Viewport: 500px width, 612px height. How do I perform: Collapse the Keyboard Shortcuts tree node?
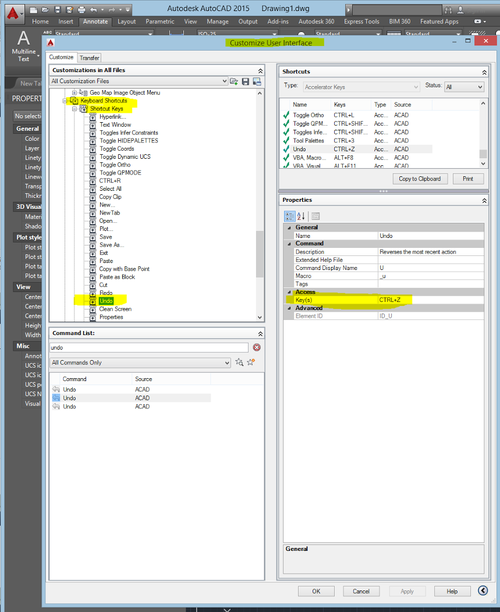65,101
